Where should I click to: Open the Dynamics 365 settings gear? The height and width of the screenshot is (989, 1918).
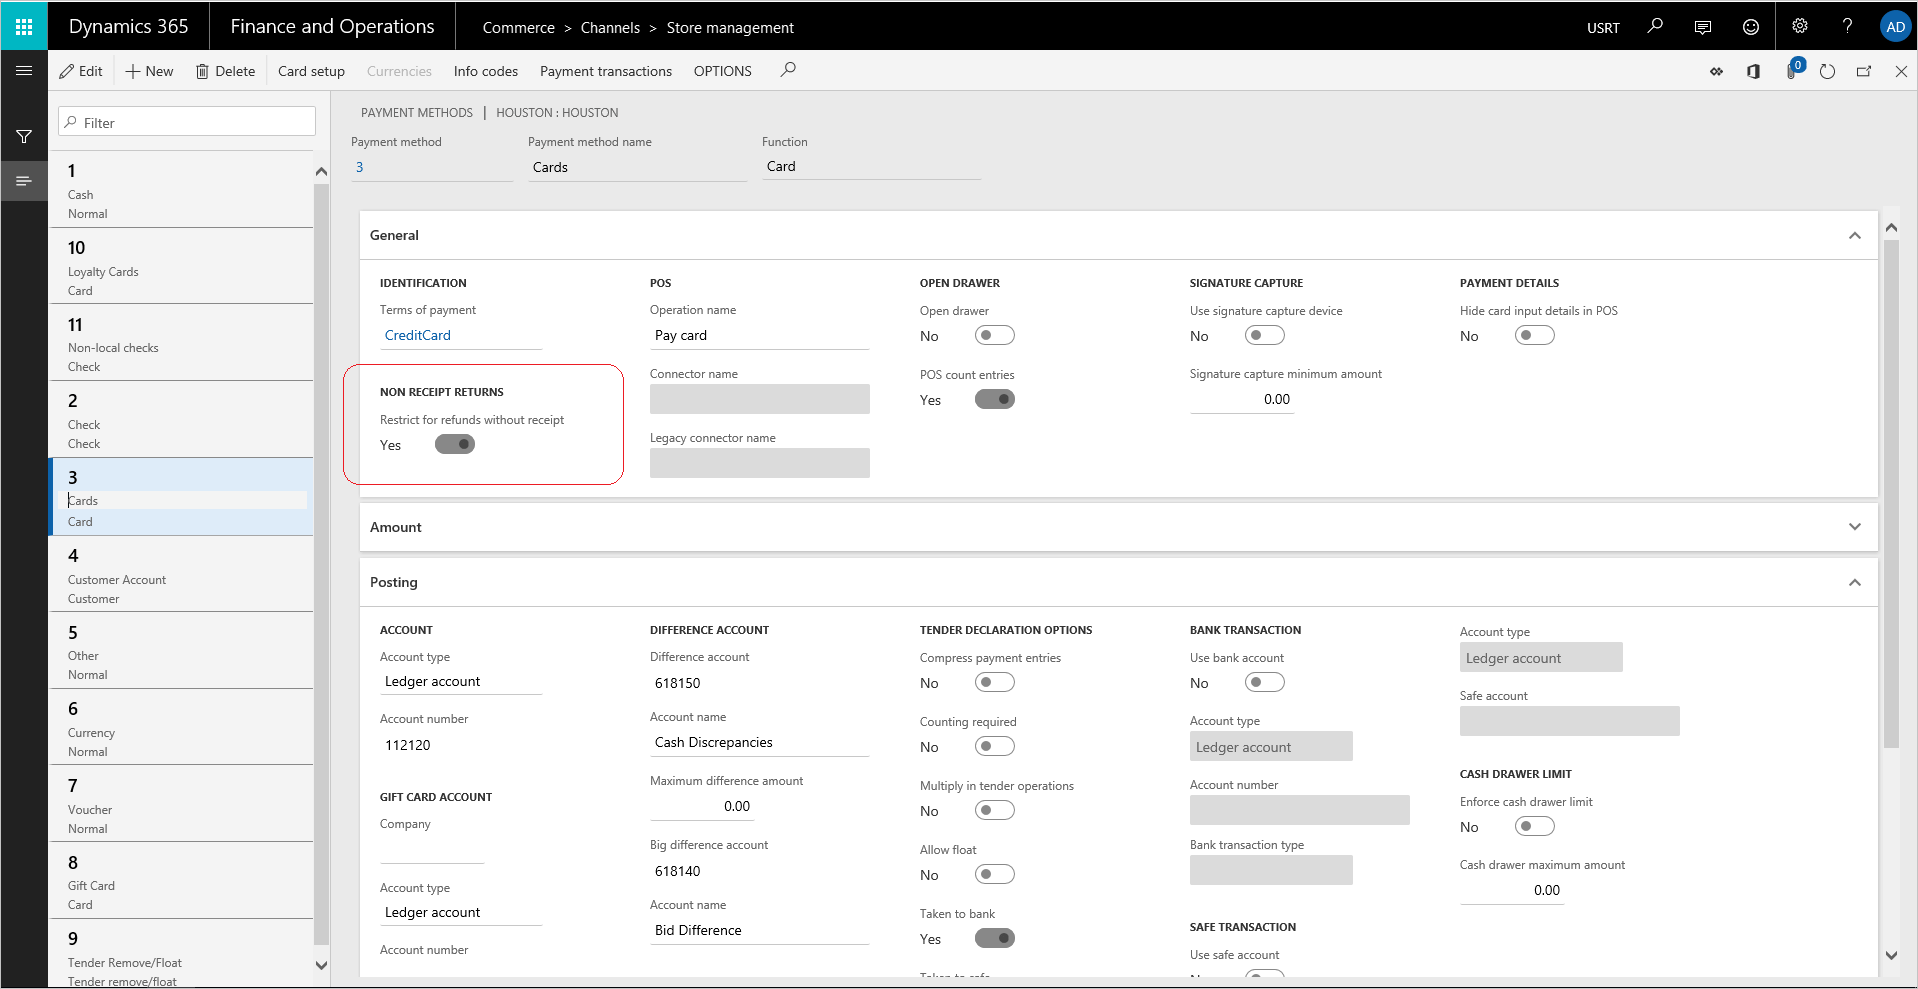pyautogui.click(x=1798, y=25)
